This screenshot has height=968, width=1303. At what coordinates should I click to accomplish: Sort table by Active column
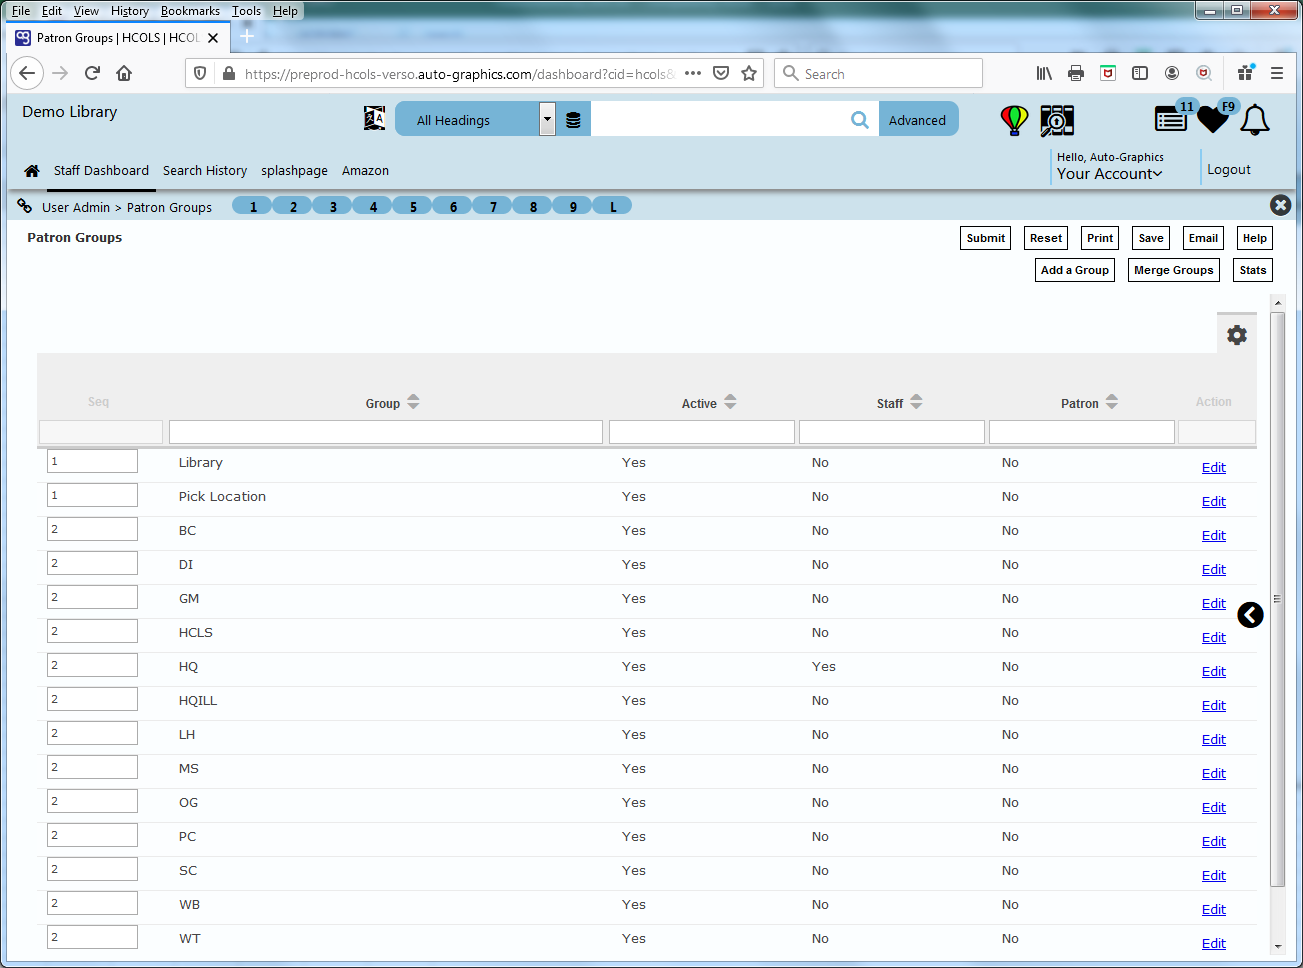731,402
